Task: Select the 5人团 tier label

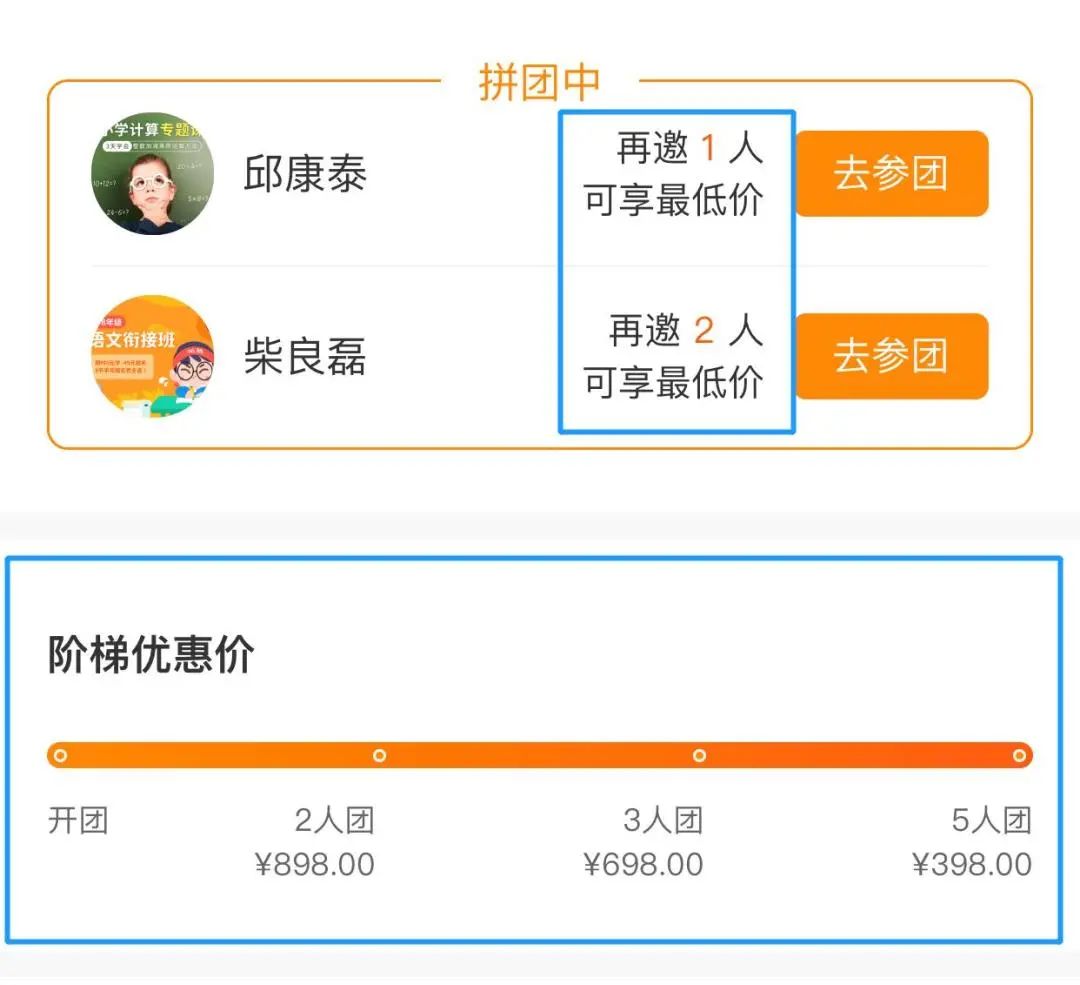Action: (991, 822)
